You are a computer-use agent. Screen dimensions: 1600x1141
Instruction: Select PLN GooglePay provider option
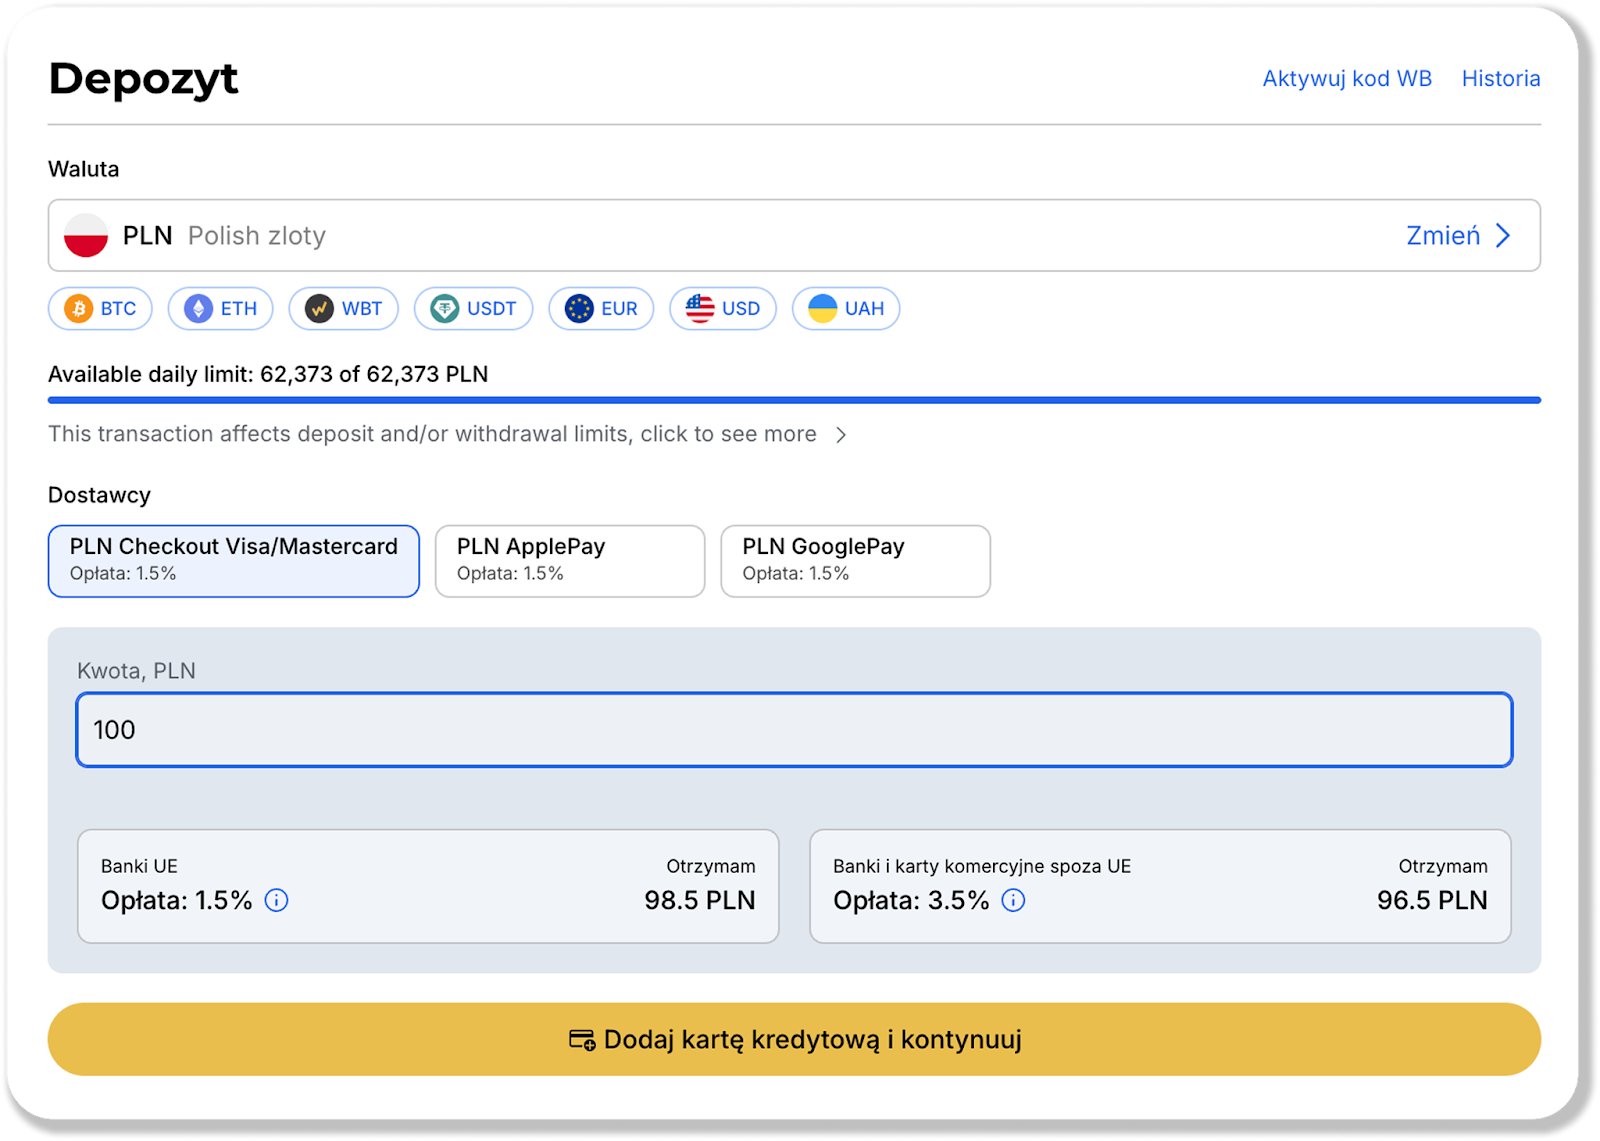point(855,561)
